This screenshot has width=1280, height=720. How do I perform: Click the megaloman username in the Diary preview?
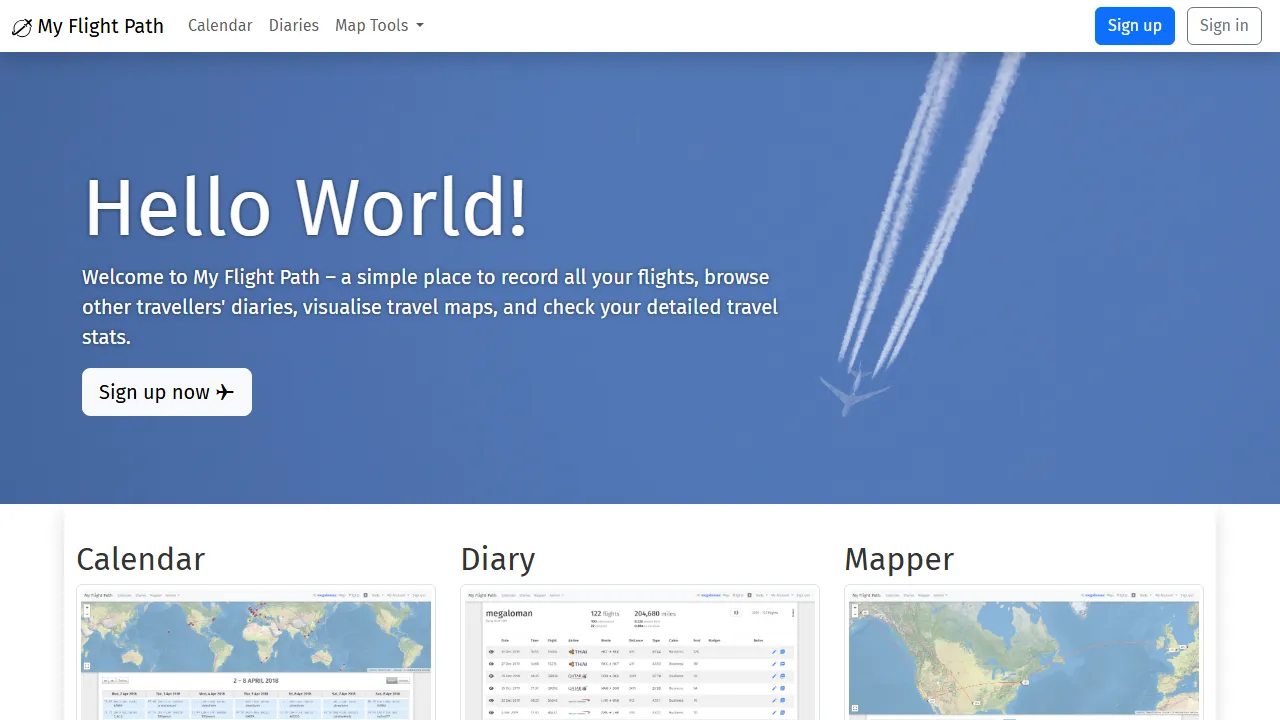point(509,613)
